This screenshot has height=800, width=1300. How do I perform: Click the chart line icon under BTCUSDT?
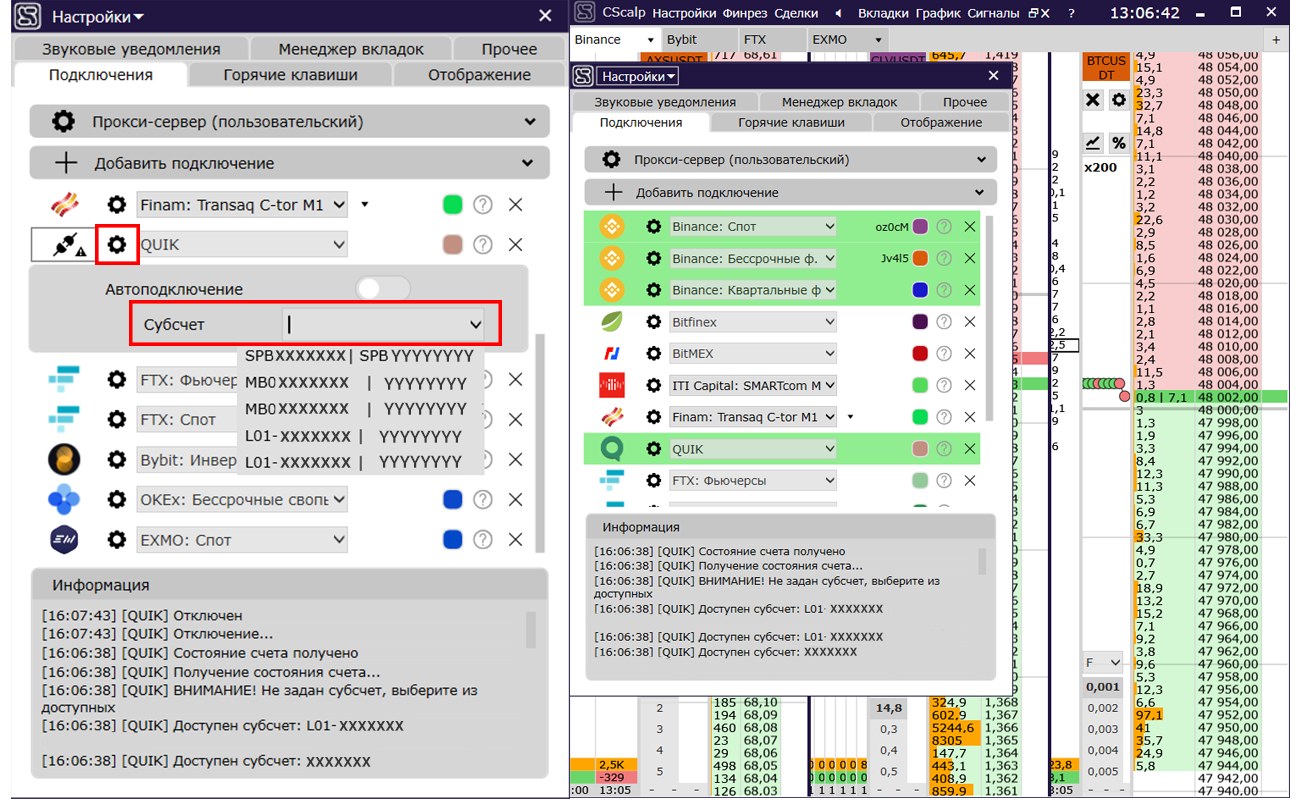click(x=1093, y=143)
